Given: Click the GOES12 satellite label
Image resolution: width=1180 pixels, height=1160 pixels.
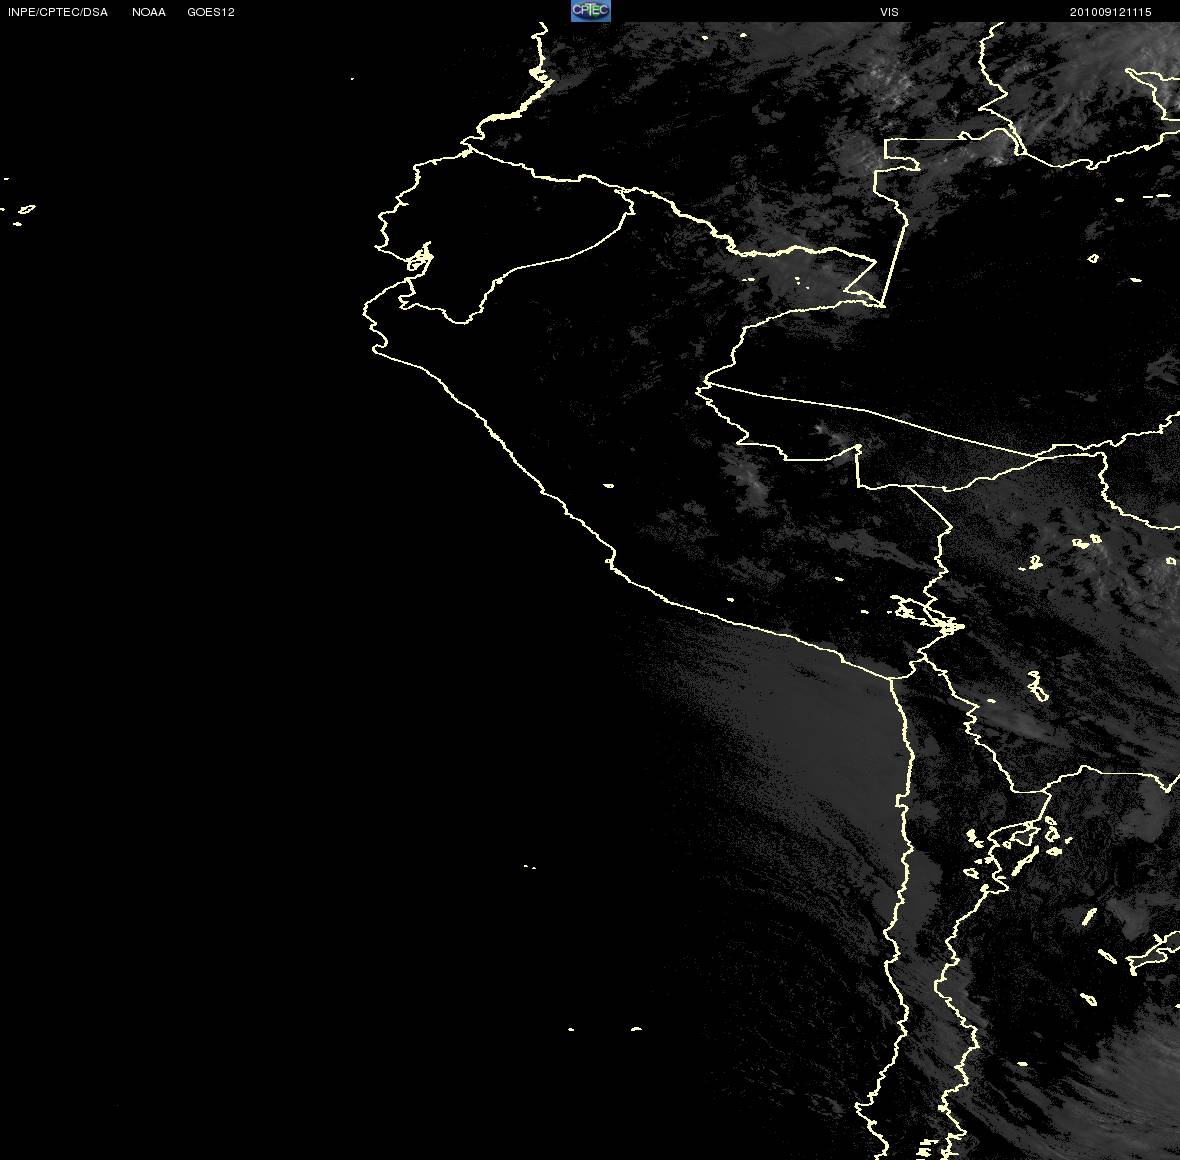Looking at the screenshot, I should (211, 12).
